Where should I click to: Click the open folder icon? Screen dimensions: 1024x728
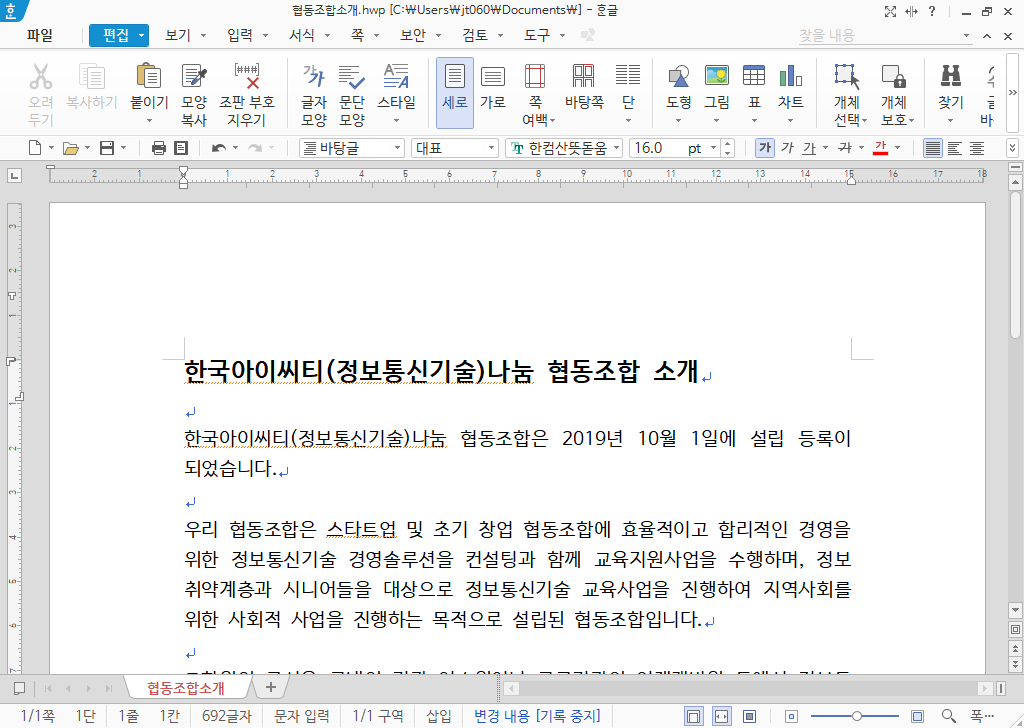pos(71,148)
